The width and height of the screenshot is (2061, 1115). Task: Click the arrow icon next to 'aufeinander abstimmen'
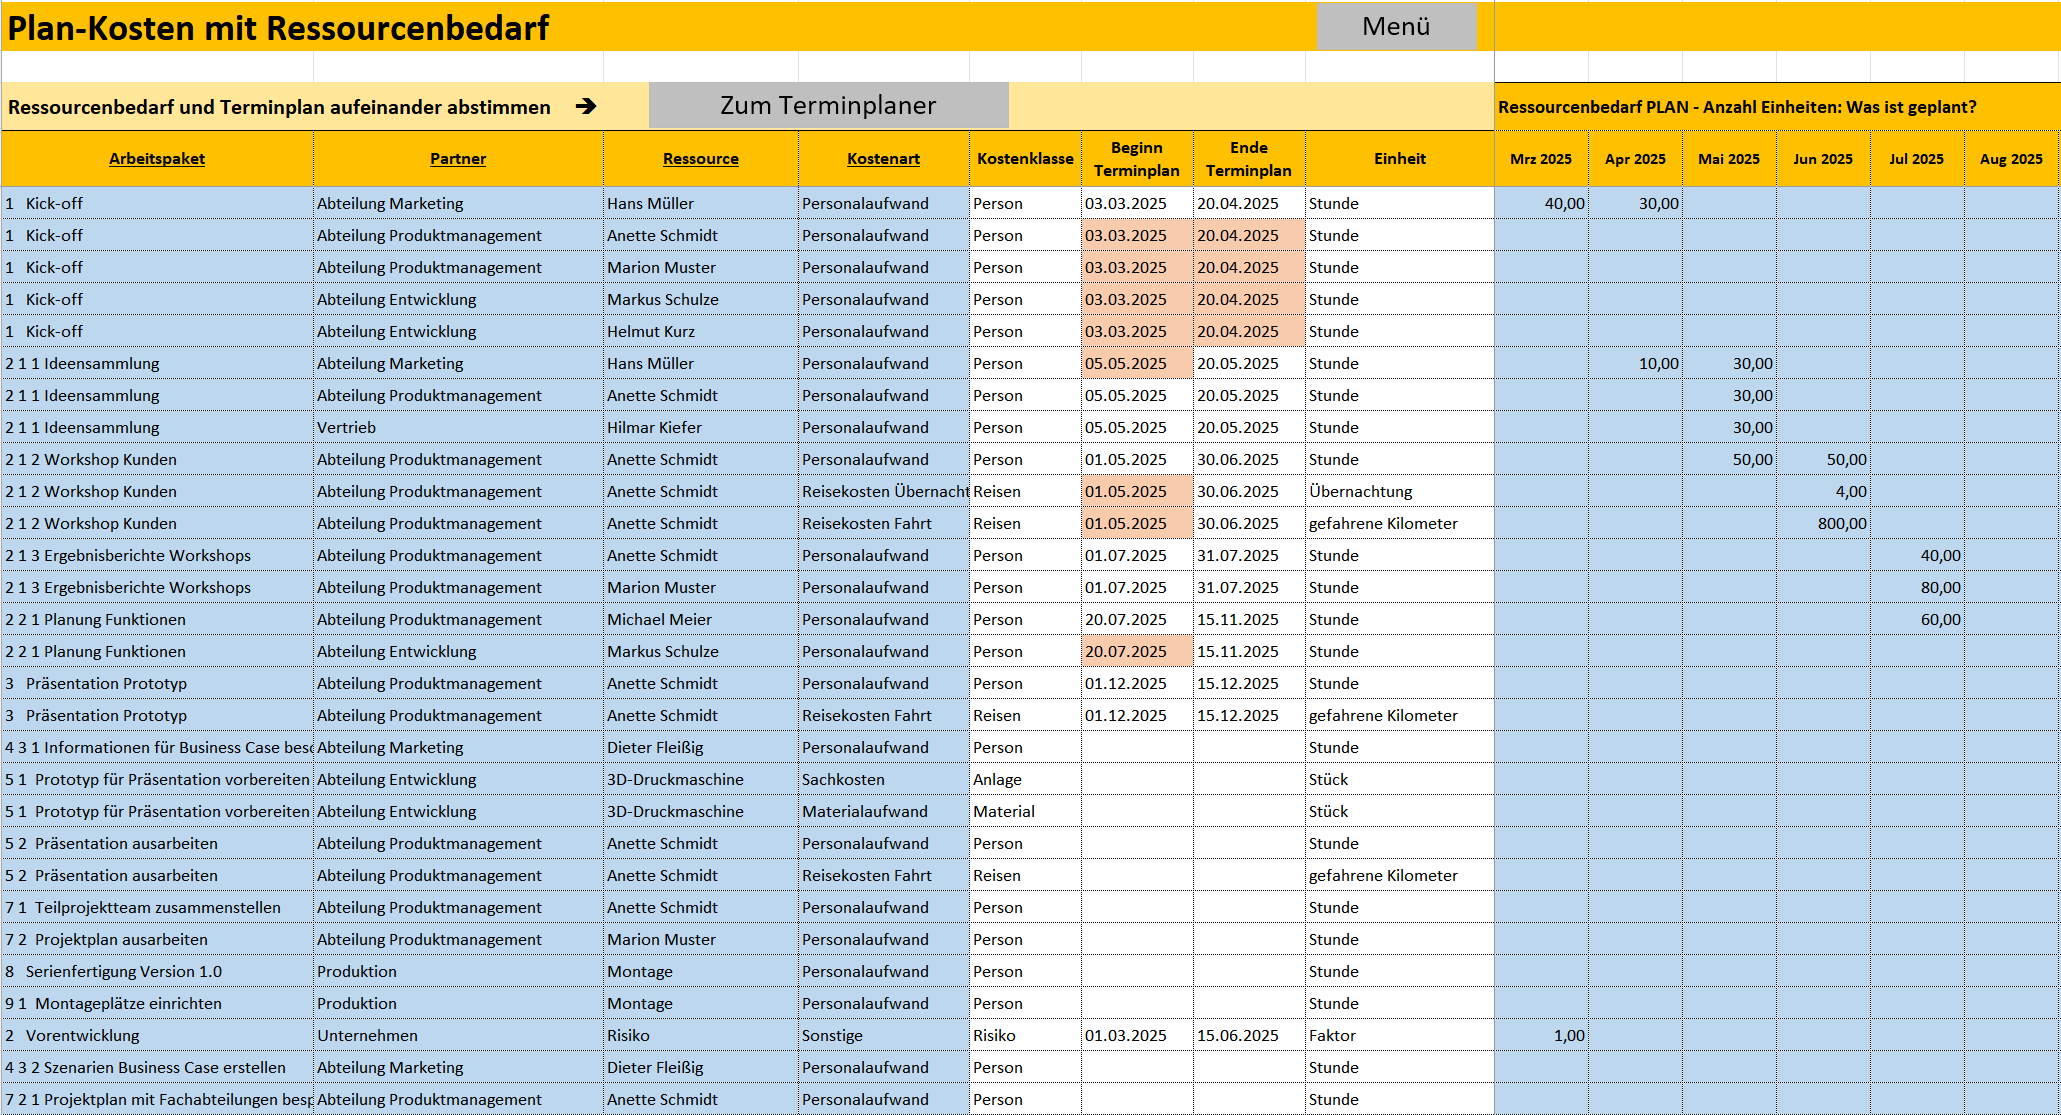586,106
